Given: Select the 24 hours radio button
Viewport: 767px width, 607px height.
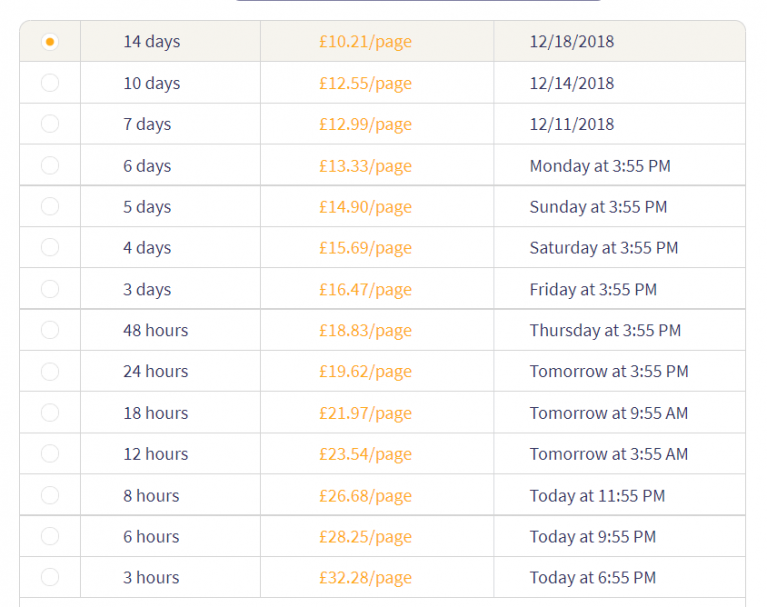Looking at the screenshot, I should pos(50,371).
